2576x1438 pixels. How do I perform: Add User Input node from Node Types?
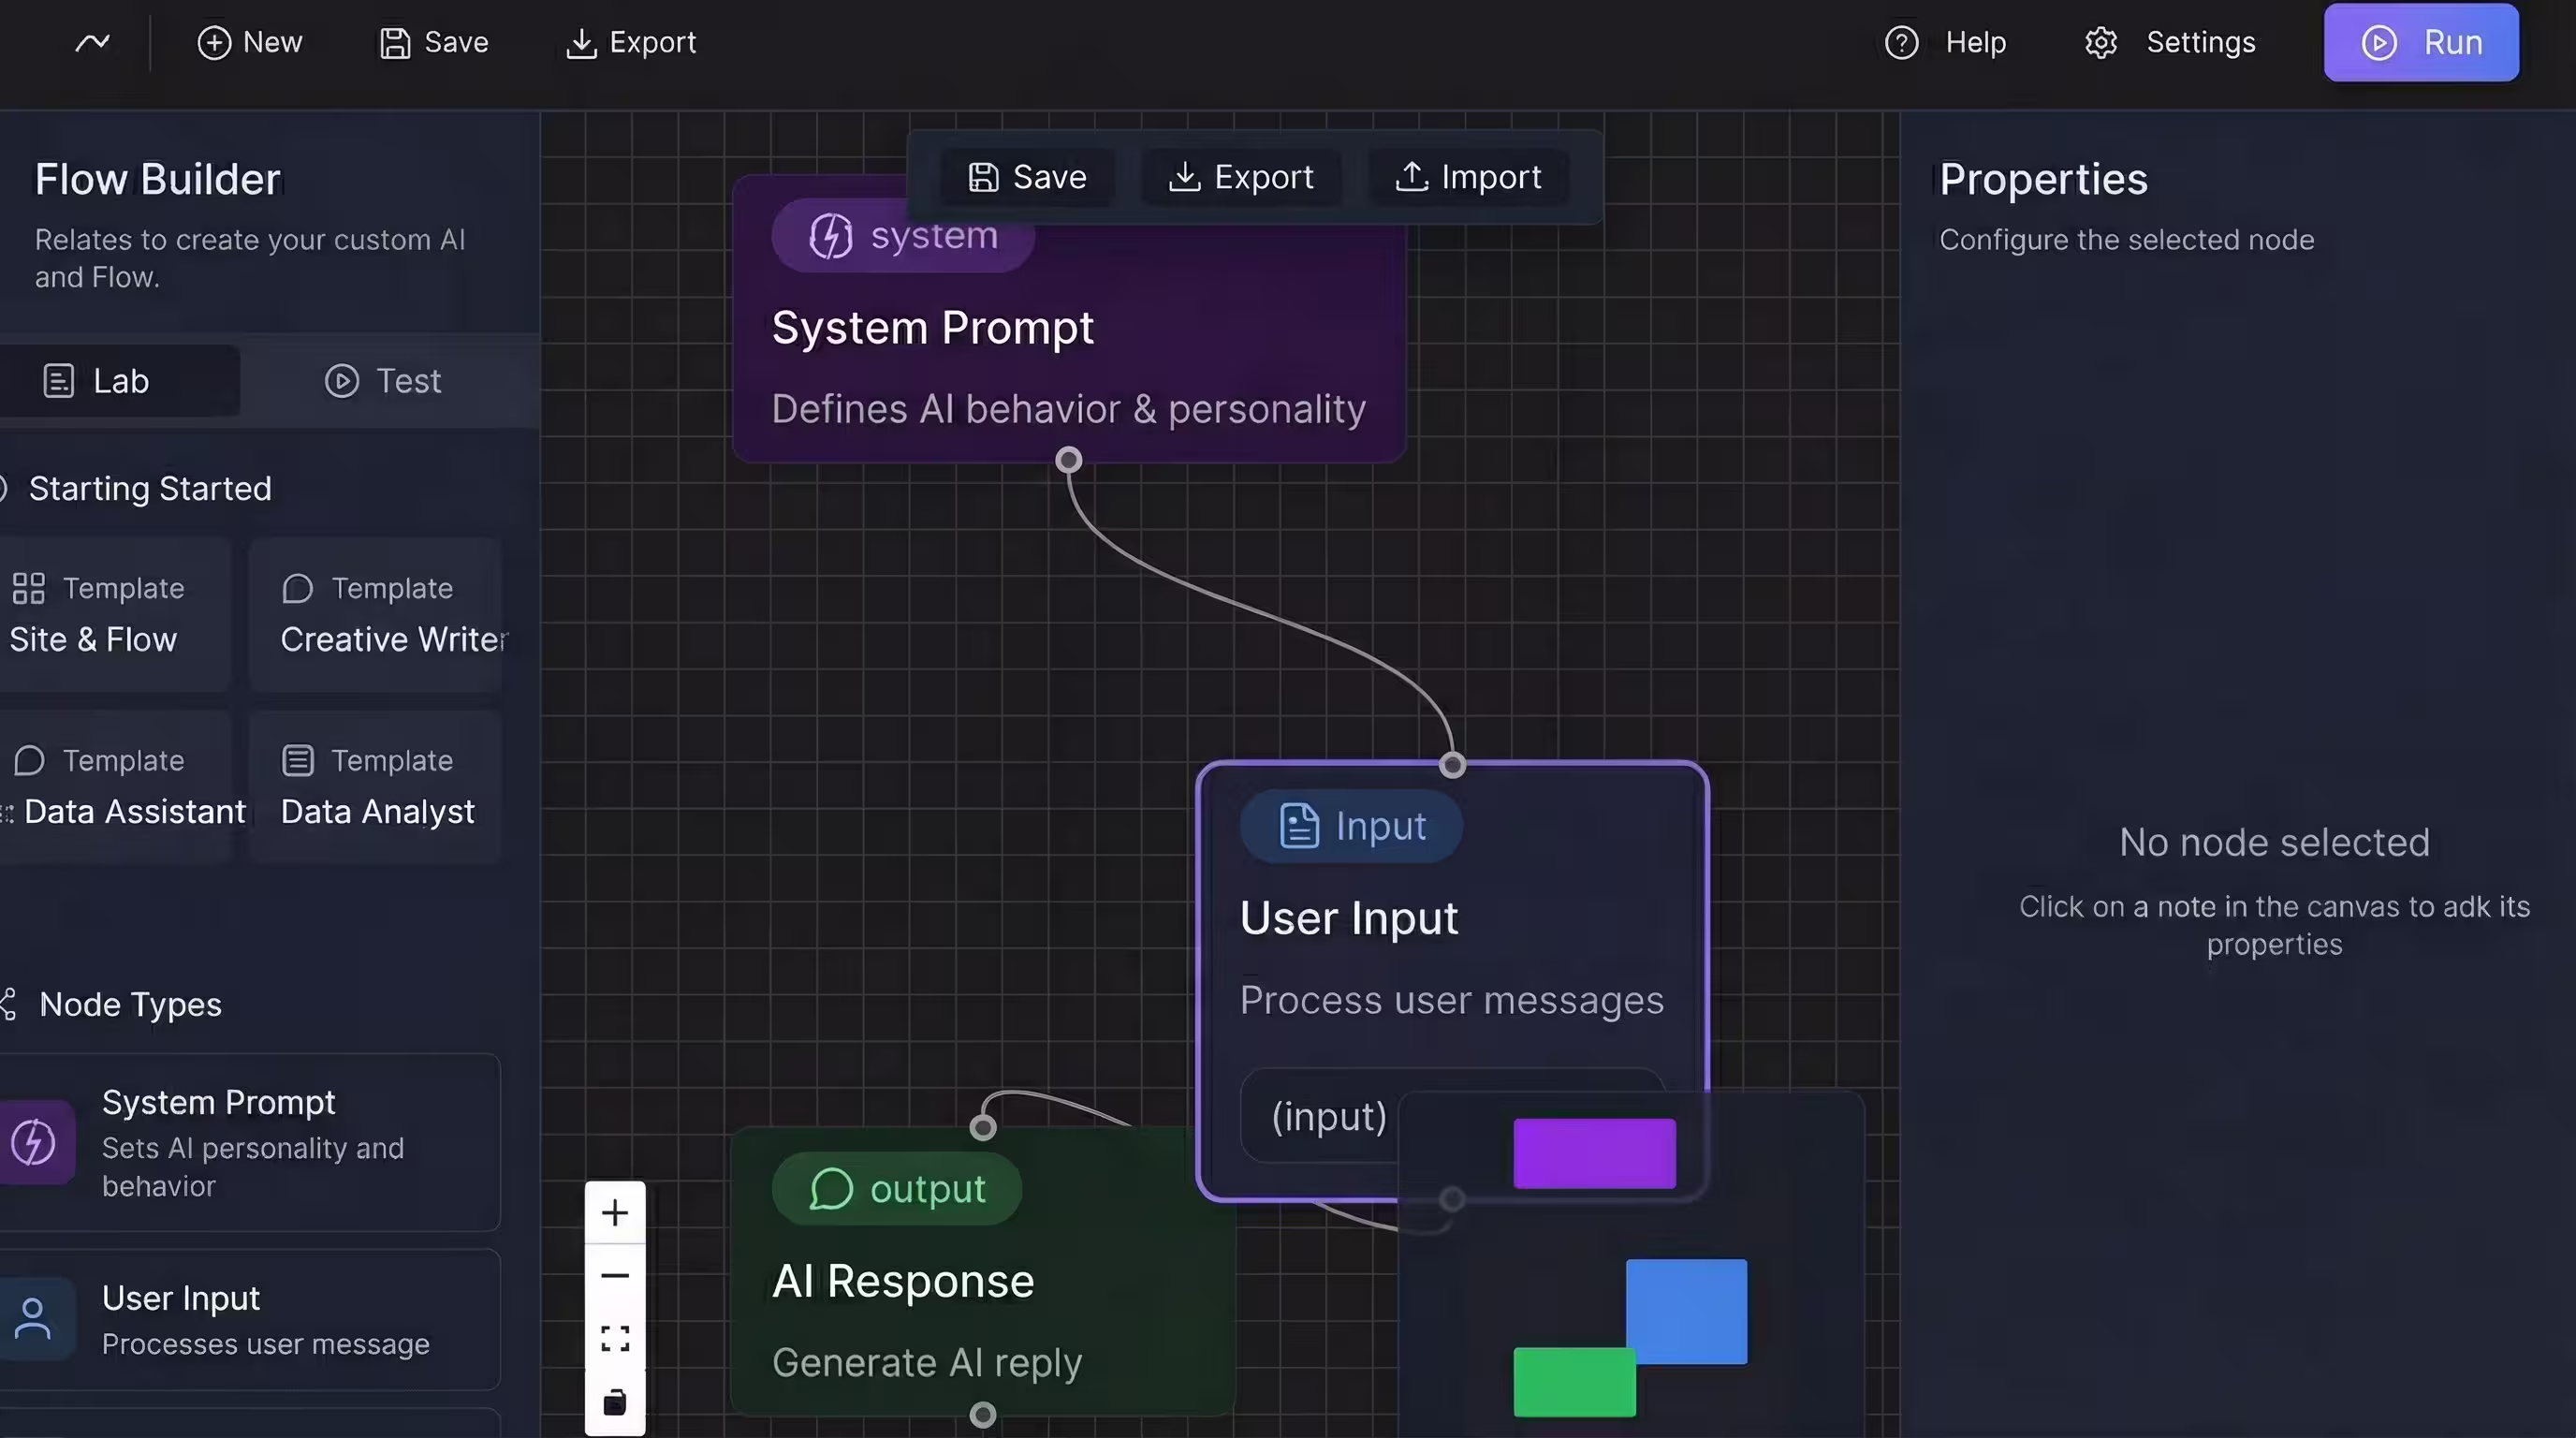pyautogui.click(x=250, y=1318)
